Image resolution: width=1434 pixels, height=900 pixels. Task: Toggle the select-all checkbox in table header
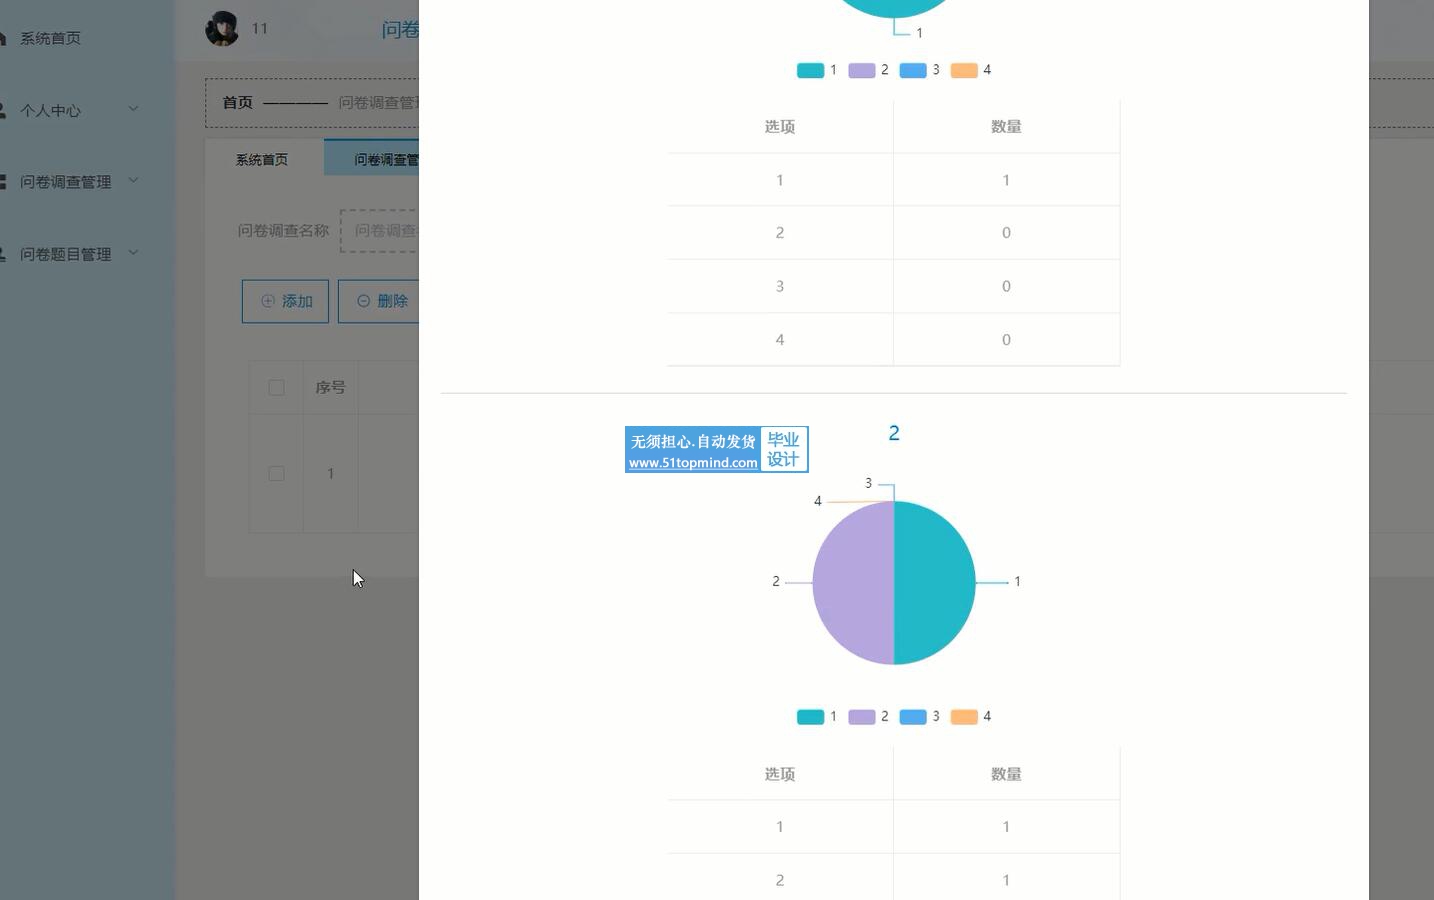276,387
